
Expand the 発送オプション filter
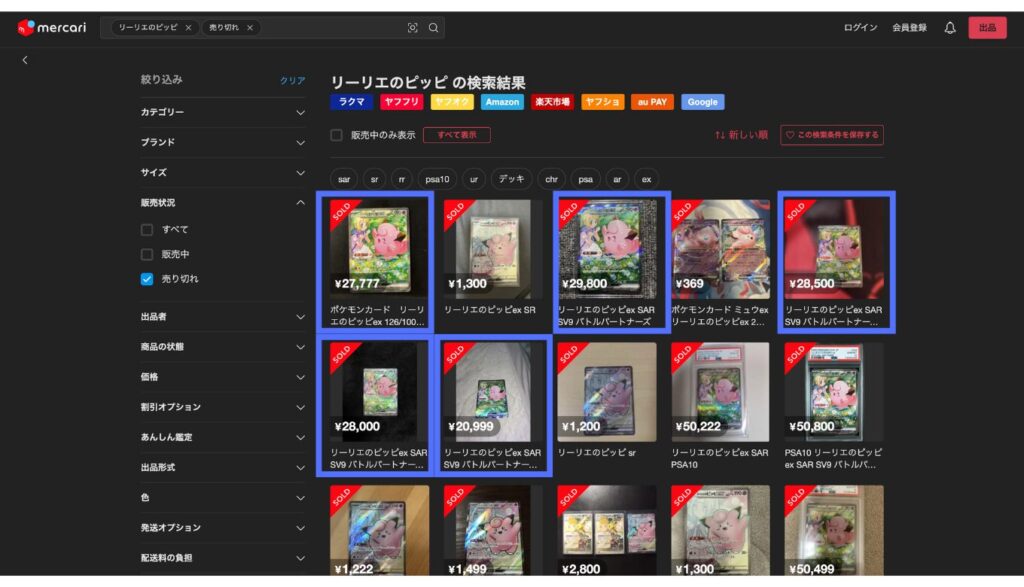pos(223,528)
